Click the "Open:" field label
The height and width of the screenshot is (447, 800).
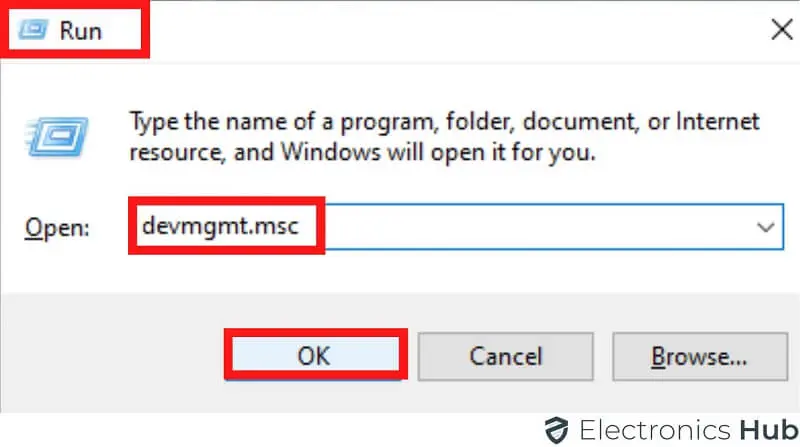tap(57, 229)
